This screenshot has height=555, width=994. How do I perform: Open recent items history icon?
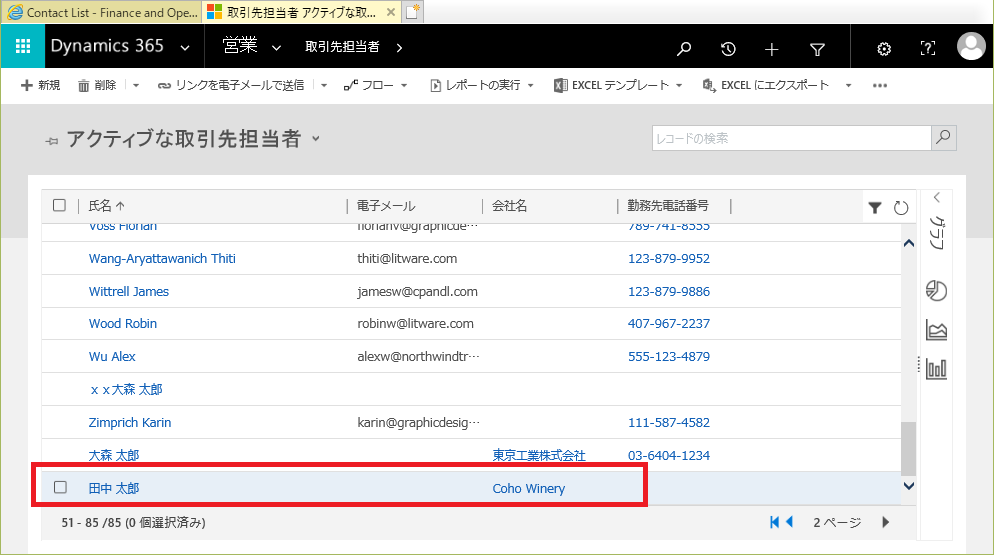click(728, 48)
